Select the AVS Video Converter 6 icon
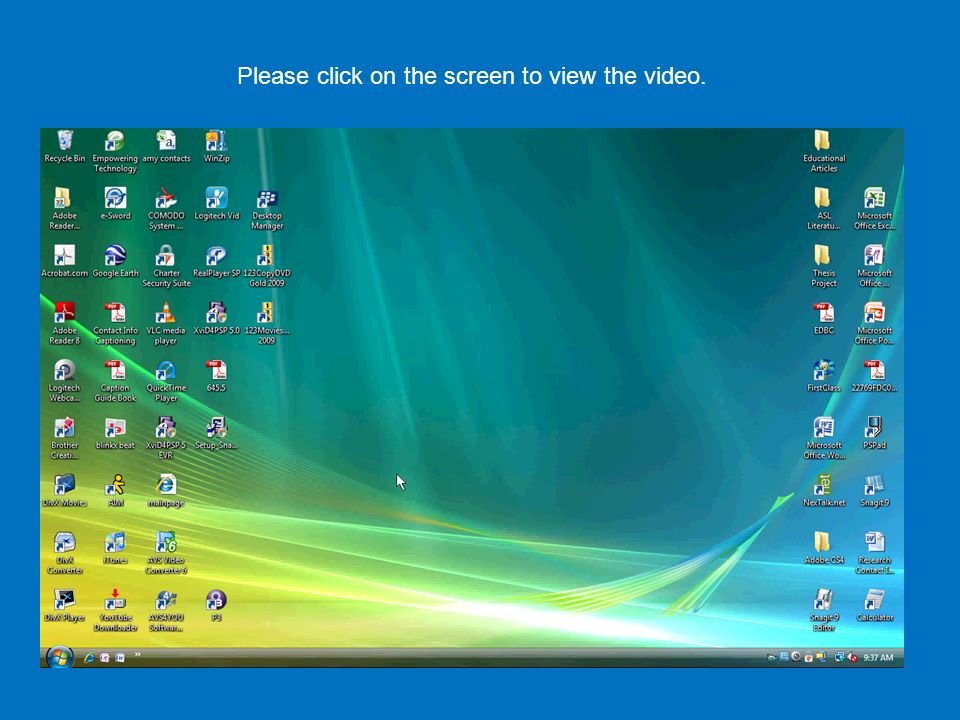 pyautogui.click(x=166, y=553)
